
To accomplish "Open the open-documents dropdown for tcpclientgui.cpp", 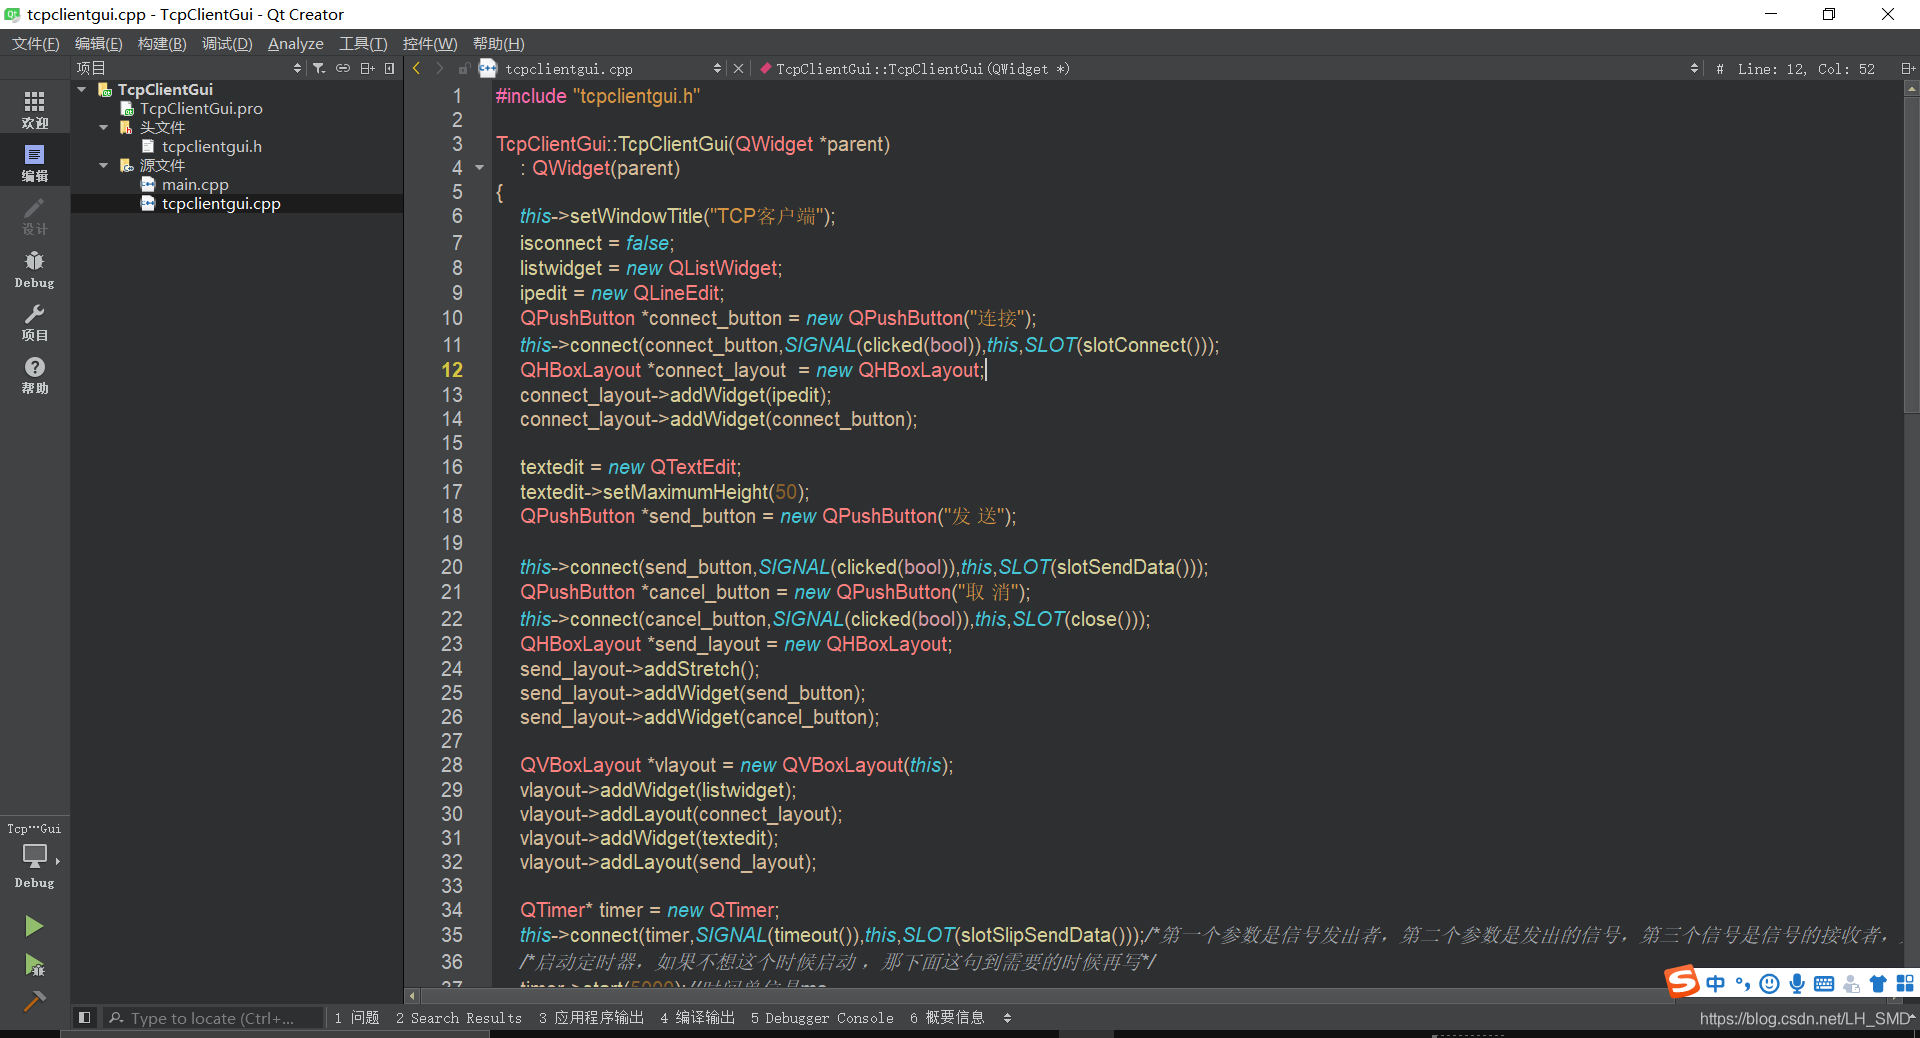I will click(717, 68).
